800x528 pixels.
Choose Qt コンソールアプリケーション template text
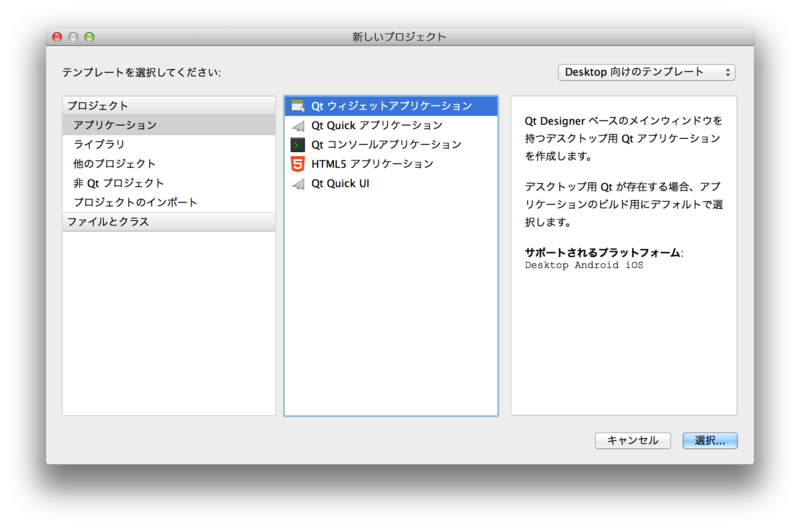click(386, 145)
